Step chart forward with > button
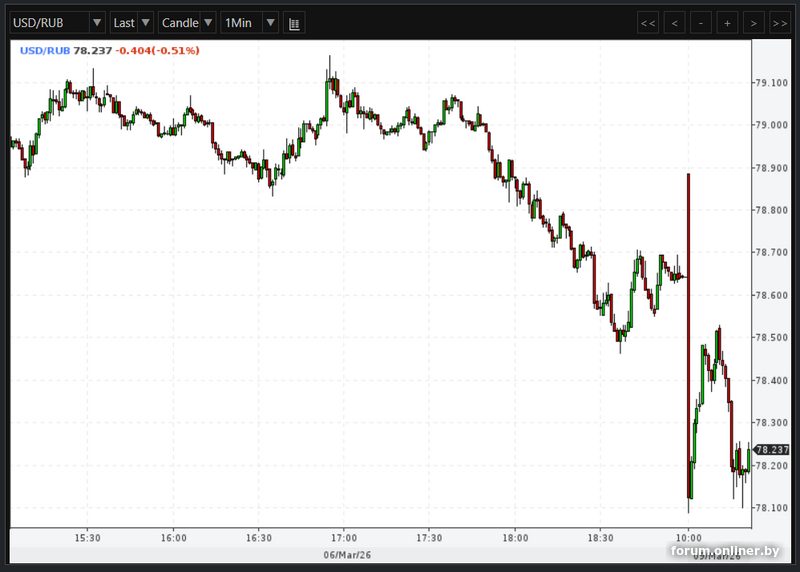Screen dimensions: 800x572 tap(754, 23)
